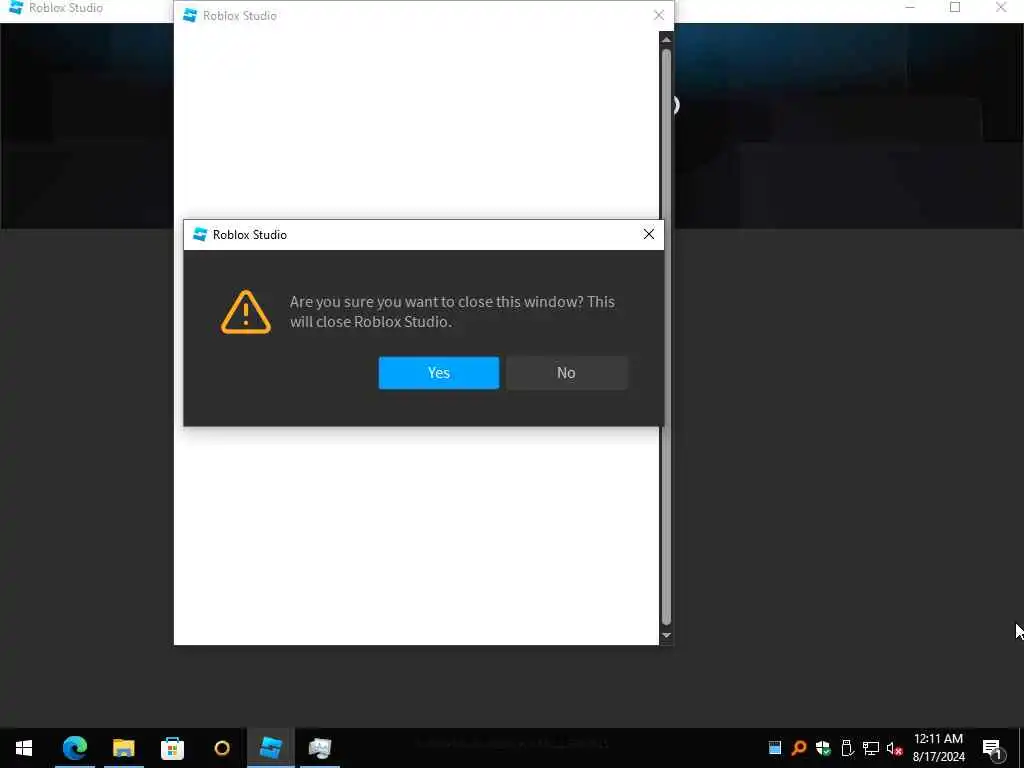Click the blue window tray icon
The width and height of the screenshot is (1024, 768).
pyautogui.click(x=775, y=748)
